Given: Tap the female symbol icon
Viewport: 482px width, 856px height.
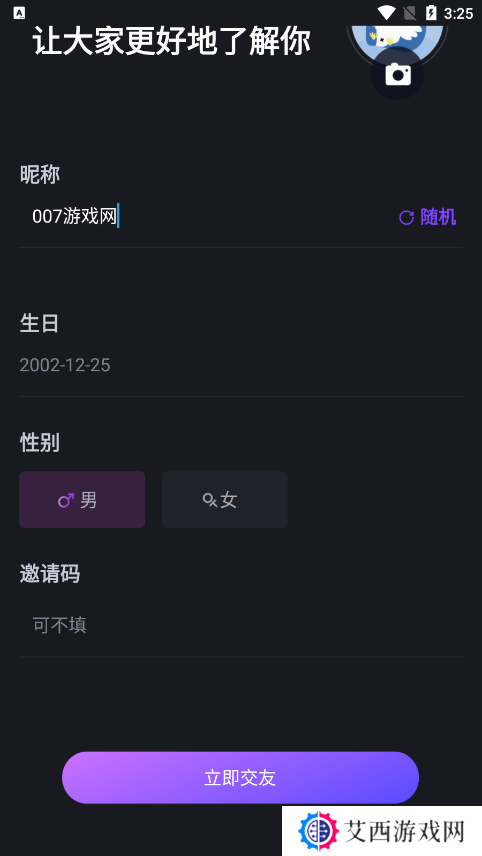Looking at the screenshot, I should coord(210,500).
